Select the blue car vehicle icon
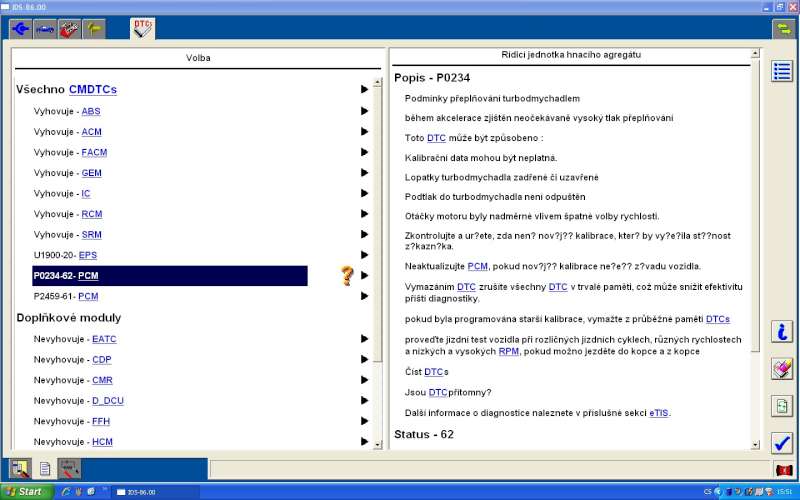 point(45,28)
